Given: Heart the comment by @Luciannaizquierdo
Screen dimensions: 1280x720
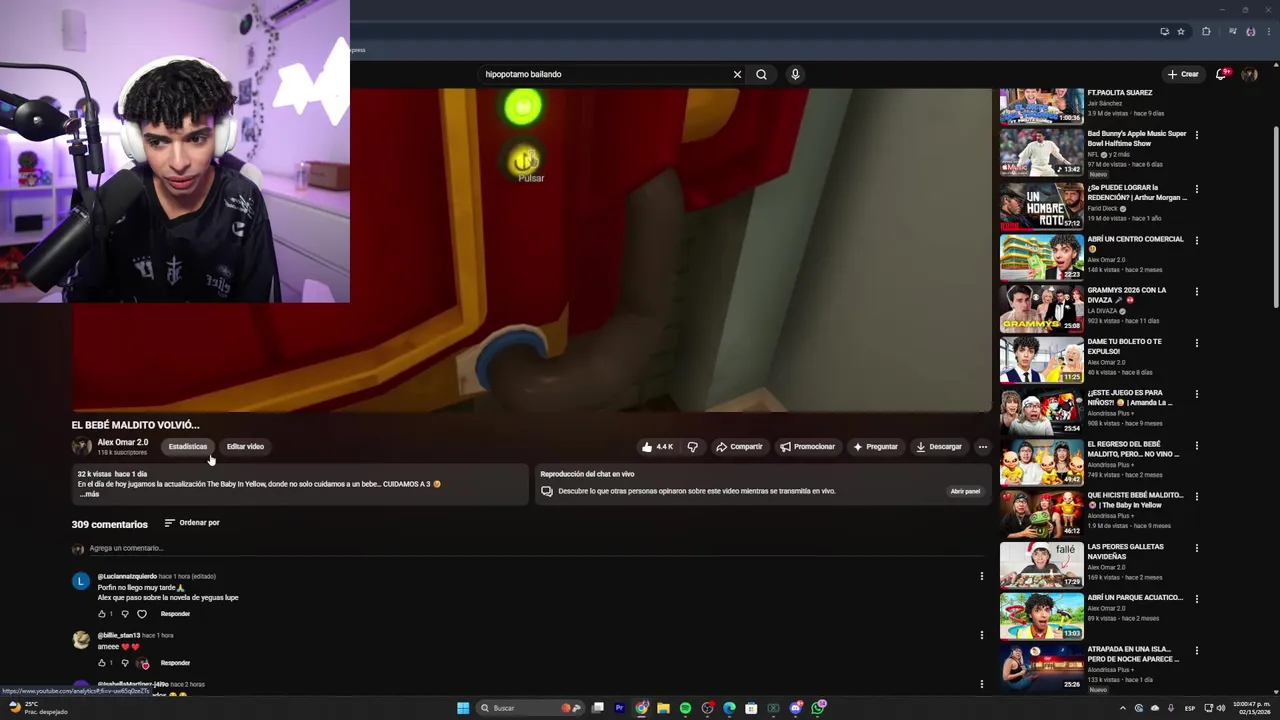Looking at the screenshot, I should point(142,614).
